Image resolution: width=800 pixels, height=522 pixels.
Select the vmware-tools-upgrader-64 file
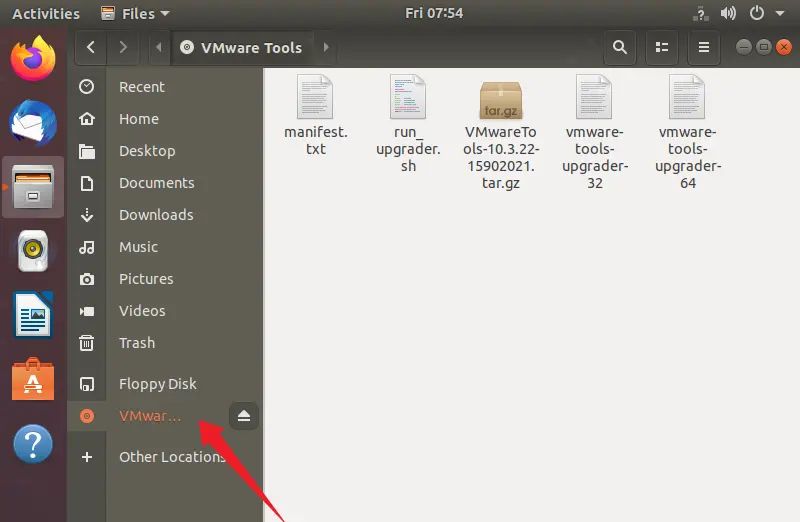(687, 133)
